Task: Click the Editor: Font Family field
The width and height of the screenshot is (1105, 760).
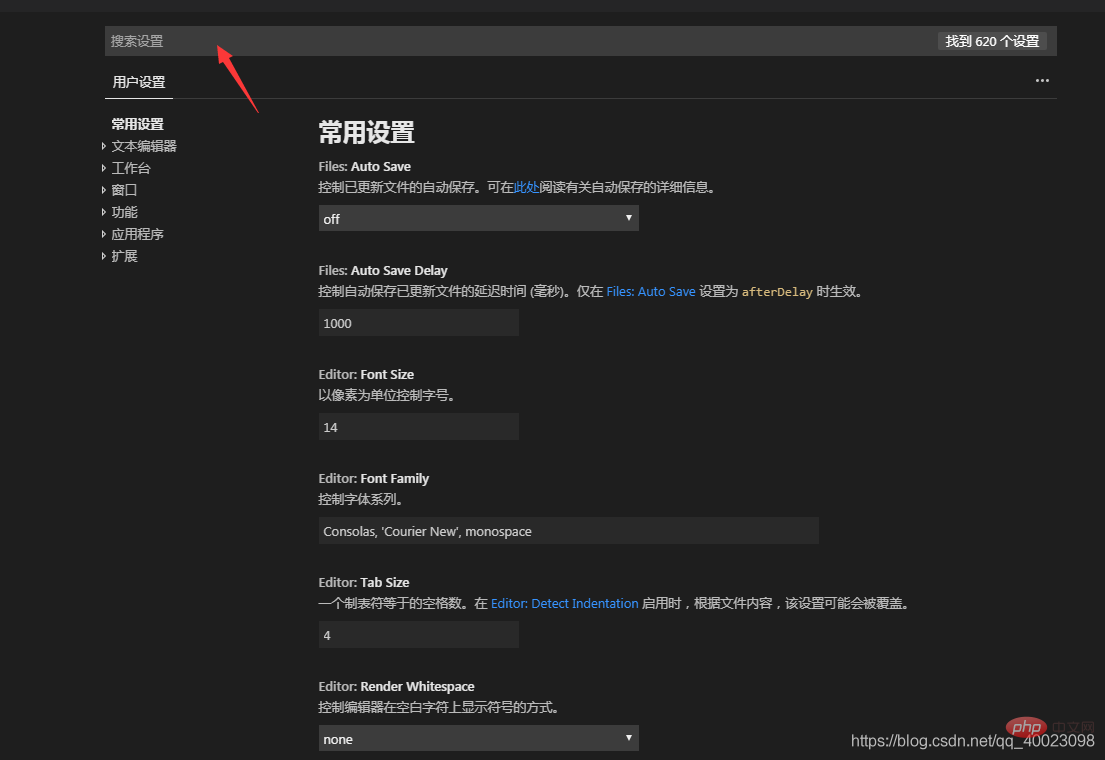Action: pos(568,530)
